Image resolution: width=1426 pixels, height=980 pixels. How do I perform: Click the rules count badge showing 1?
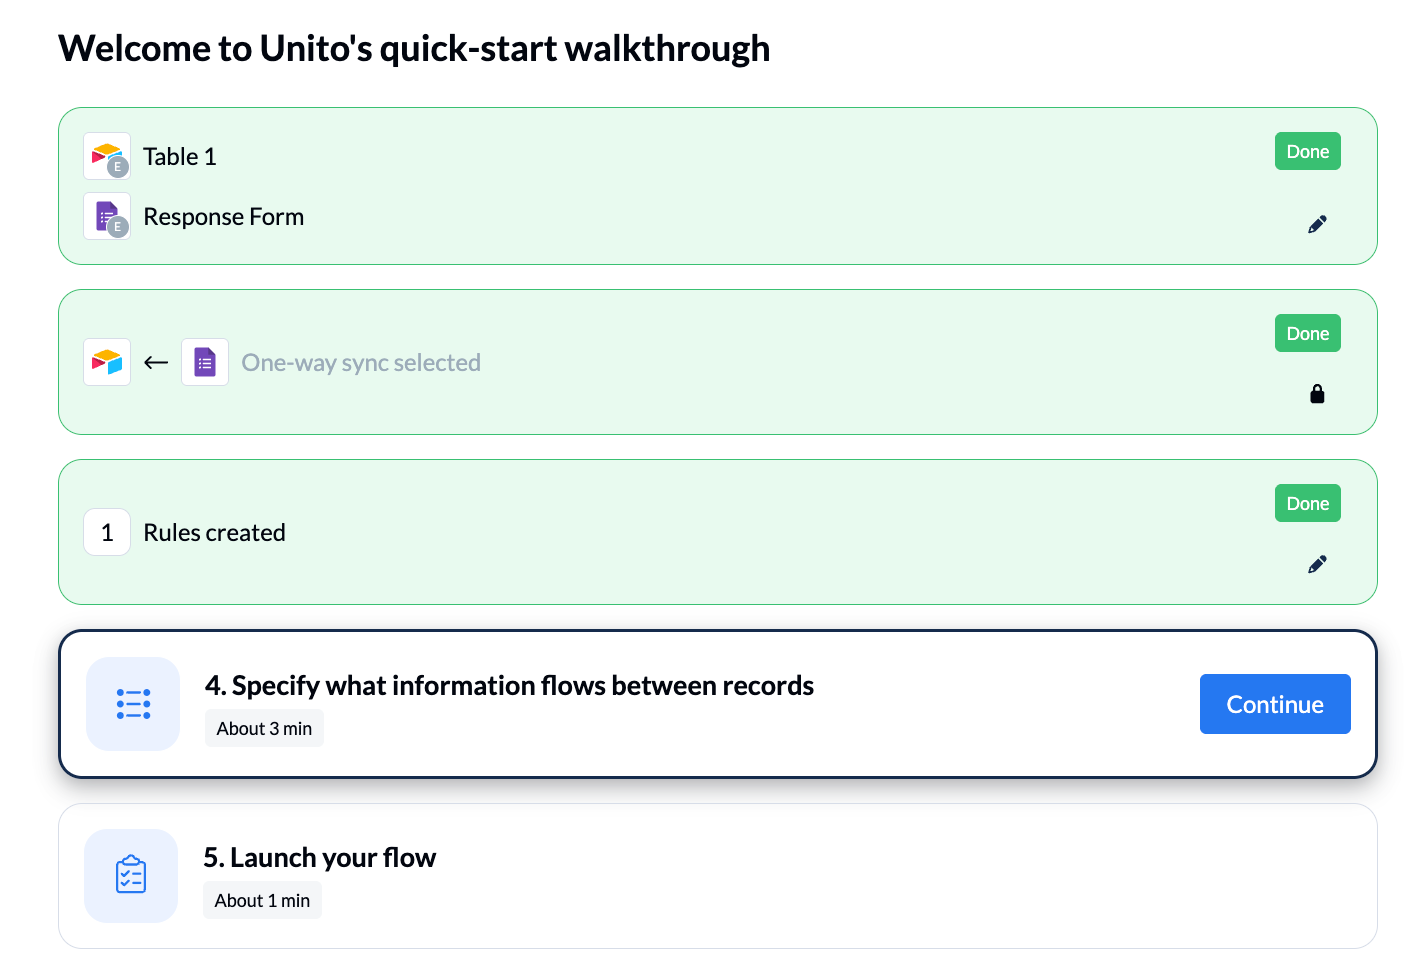pyautogui.click(x=107, y=532)
